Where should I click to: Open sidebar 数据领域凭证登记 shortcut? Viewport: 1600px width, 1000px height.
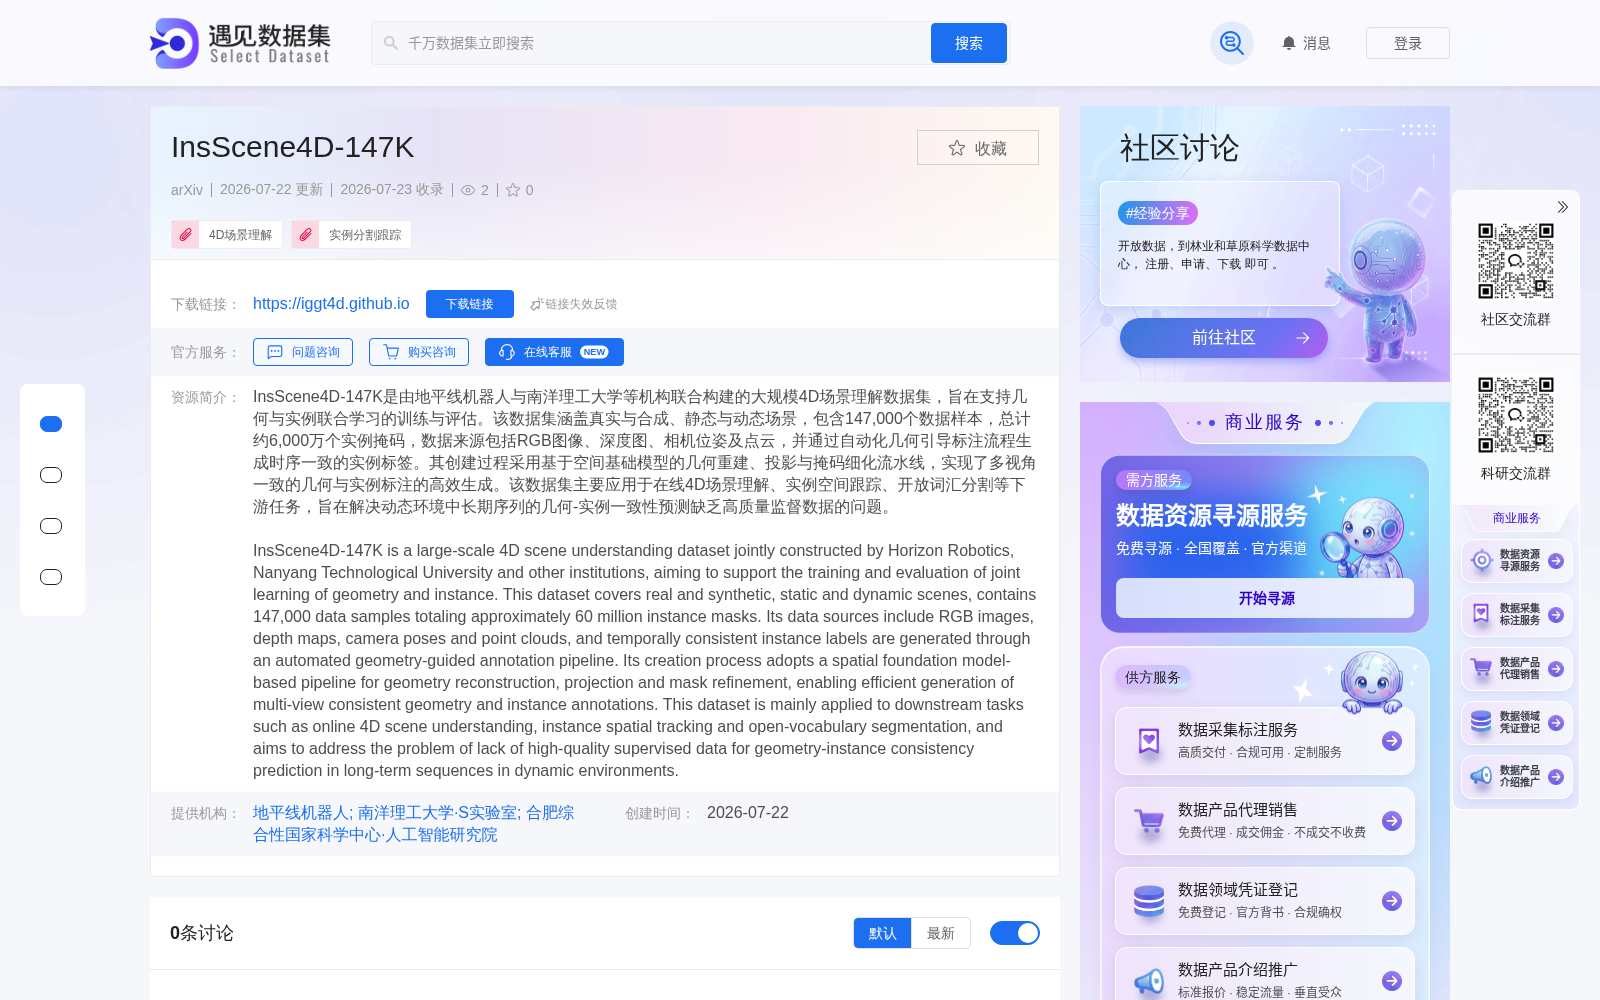click(x=1517, y=723)
